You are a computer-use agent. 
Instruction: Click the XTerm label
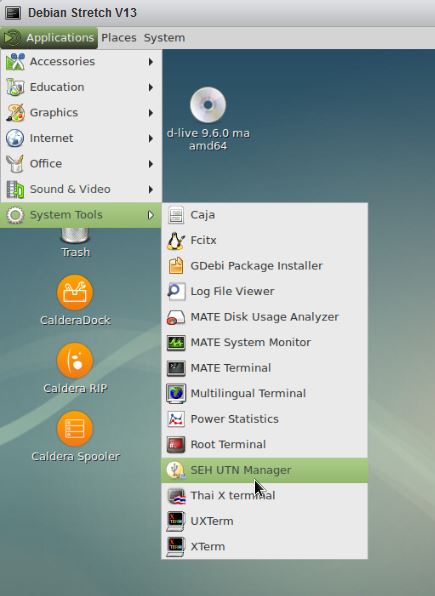pyautogui.click(x=208, y=546)
